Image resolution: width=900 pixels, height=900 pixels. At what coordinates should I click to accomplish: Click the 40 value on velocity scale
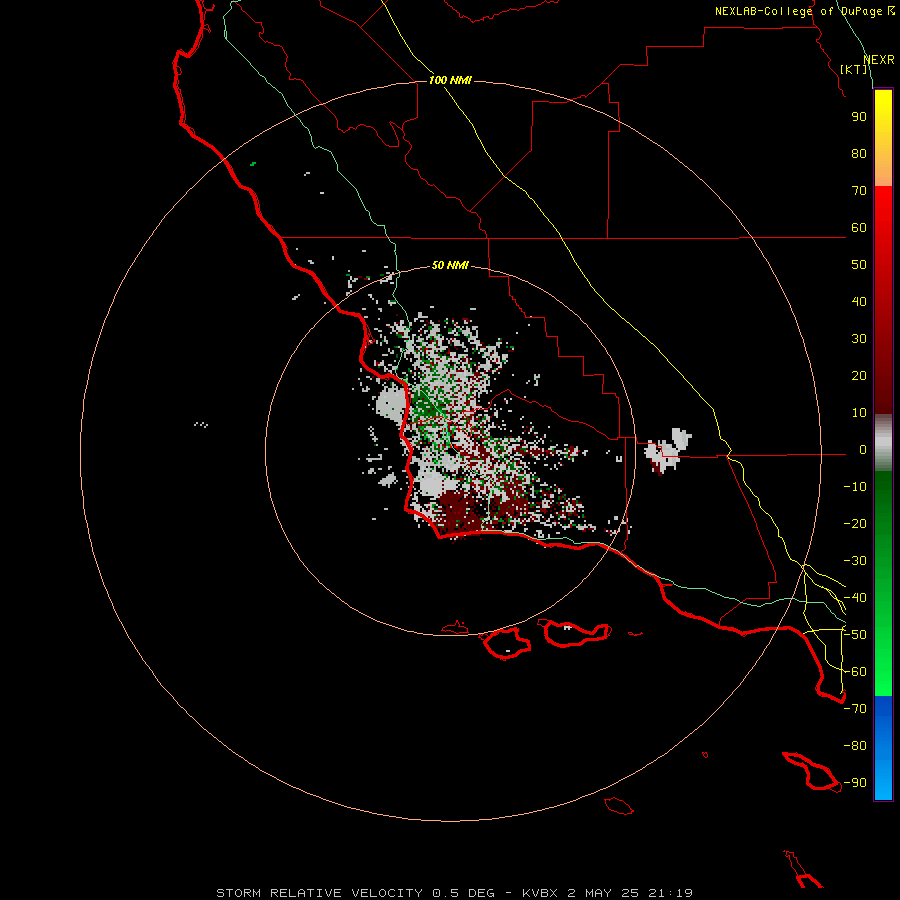click(x=859, y=302)
